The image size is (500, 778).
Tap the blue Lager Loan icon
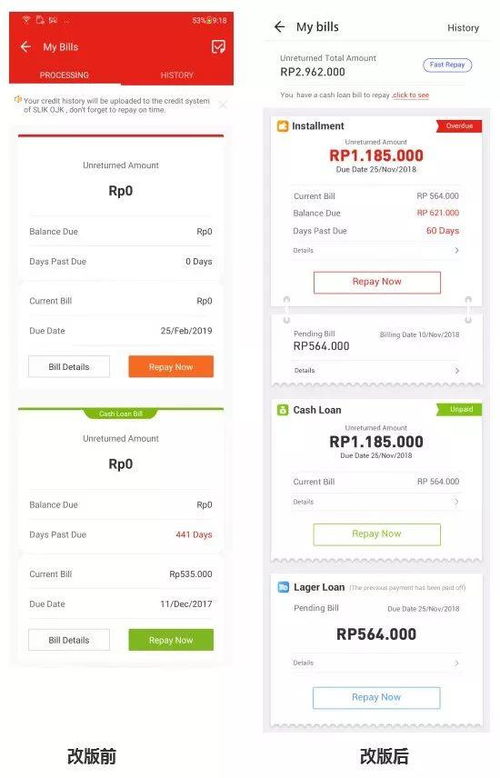point(283,587)
